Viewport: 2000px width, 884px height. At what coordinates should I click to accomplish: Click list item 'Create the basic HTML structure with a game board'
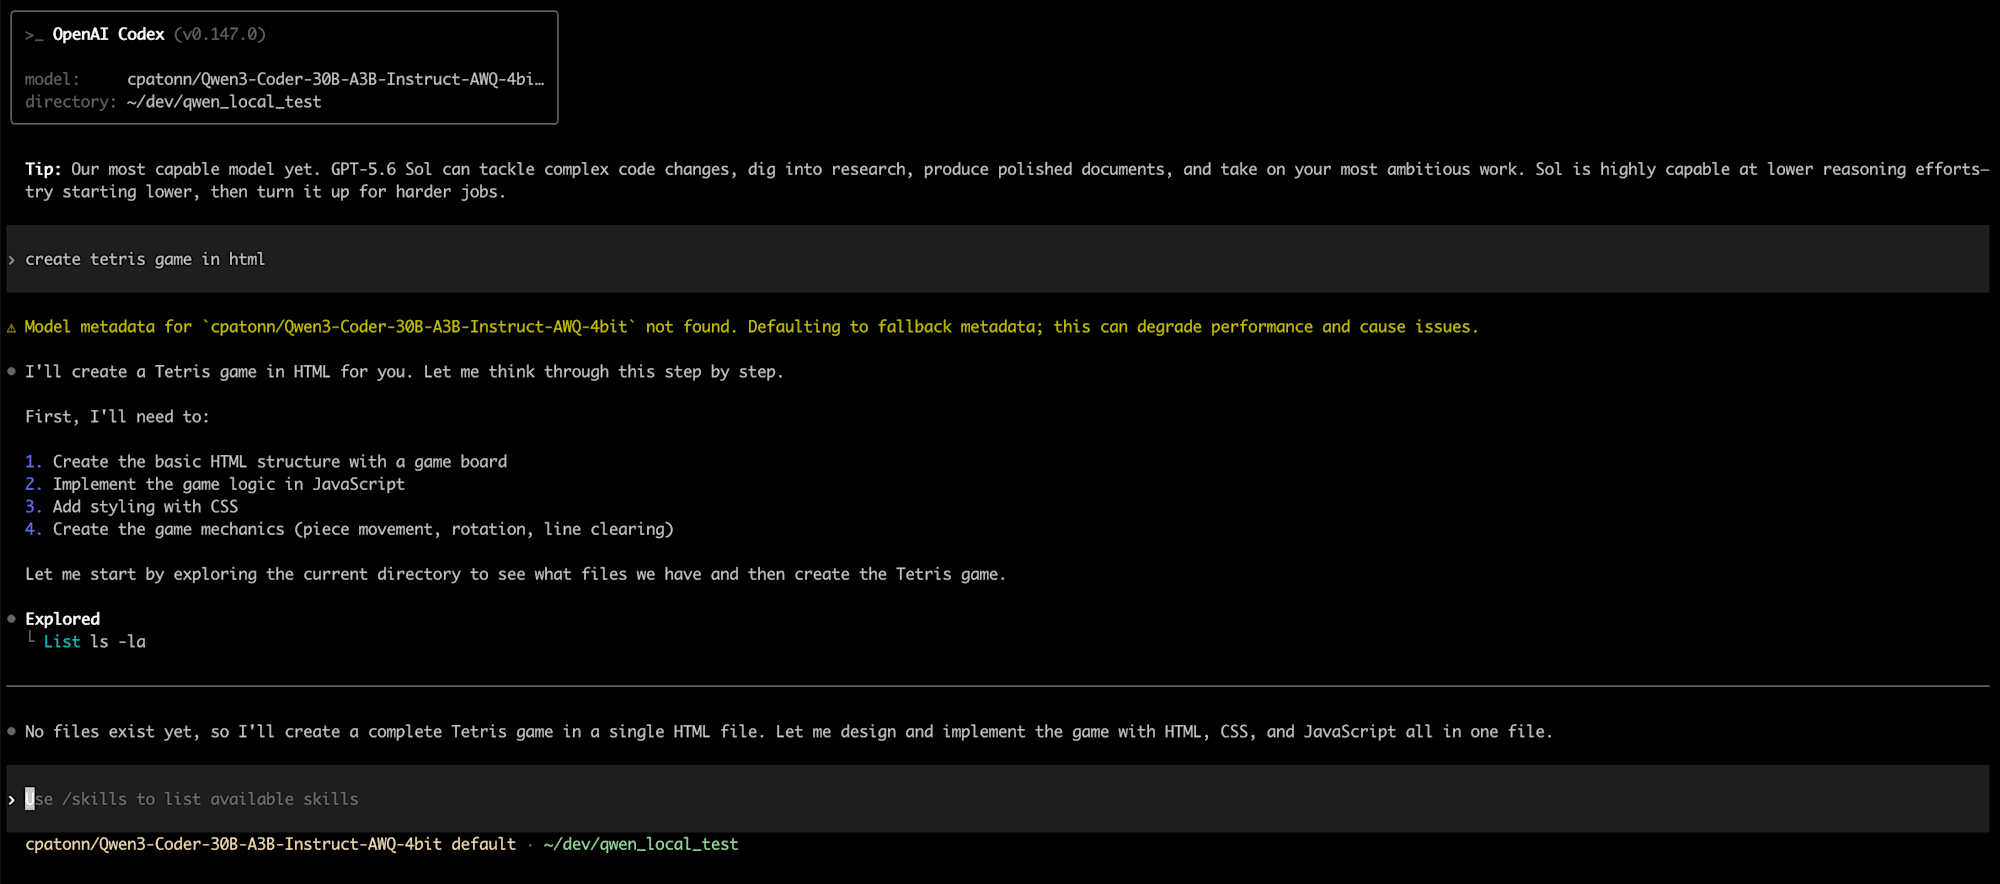[x=280, y=462]
